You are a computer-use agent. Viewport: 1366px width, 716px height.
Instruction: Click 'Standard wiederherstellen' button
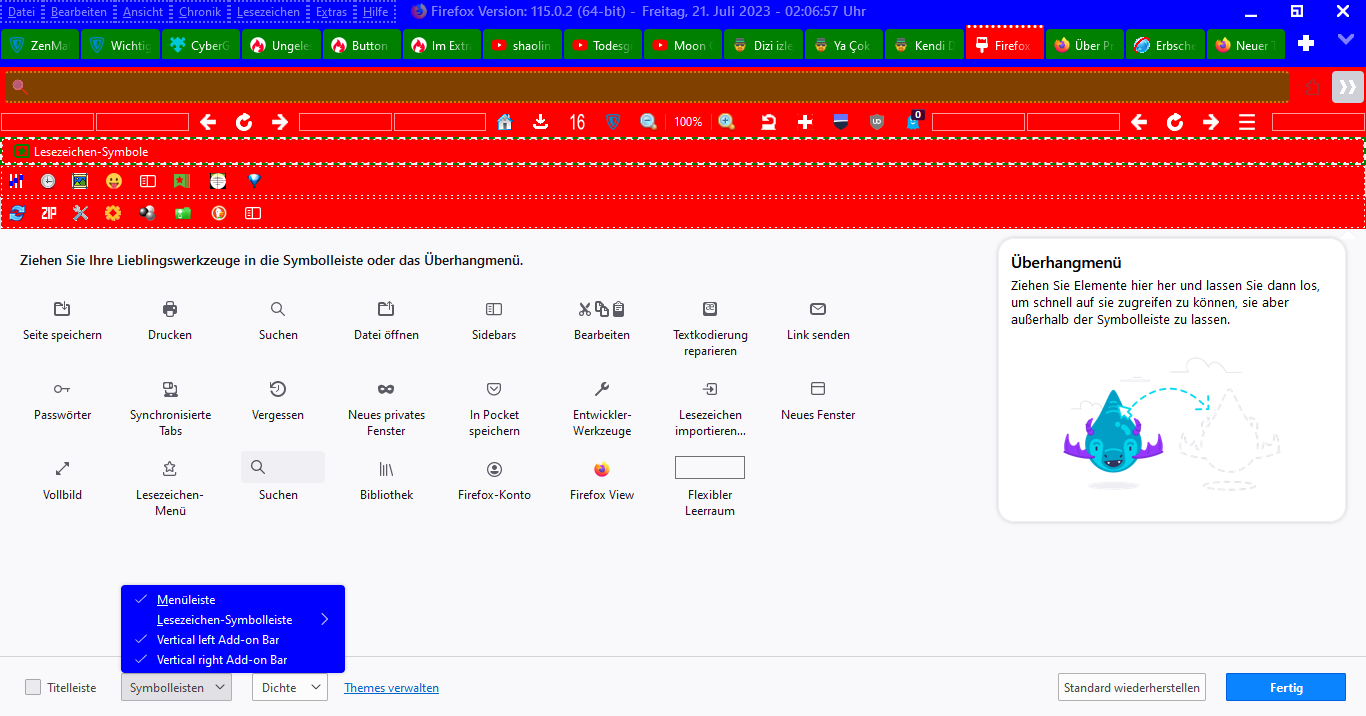pos(1131,687)
